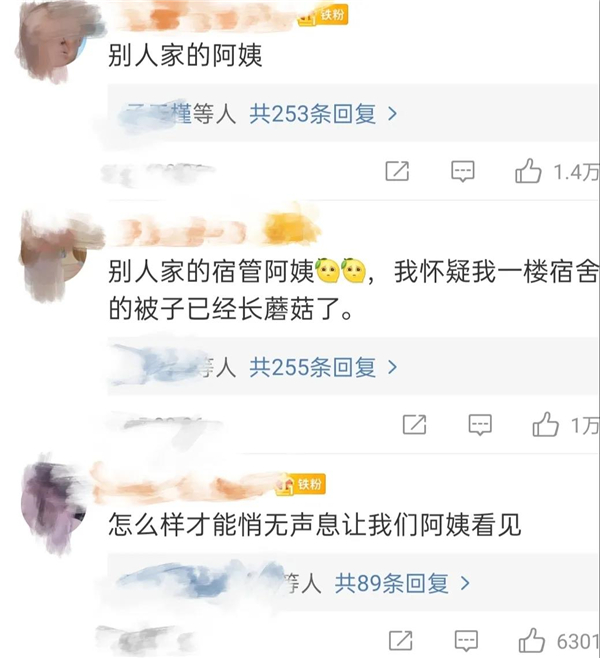Share the '别人家的阿姨' comment

(397, 171)
